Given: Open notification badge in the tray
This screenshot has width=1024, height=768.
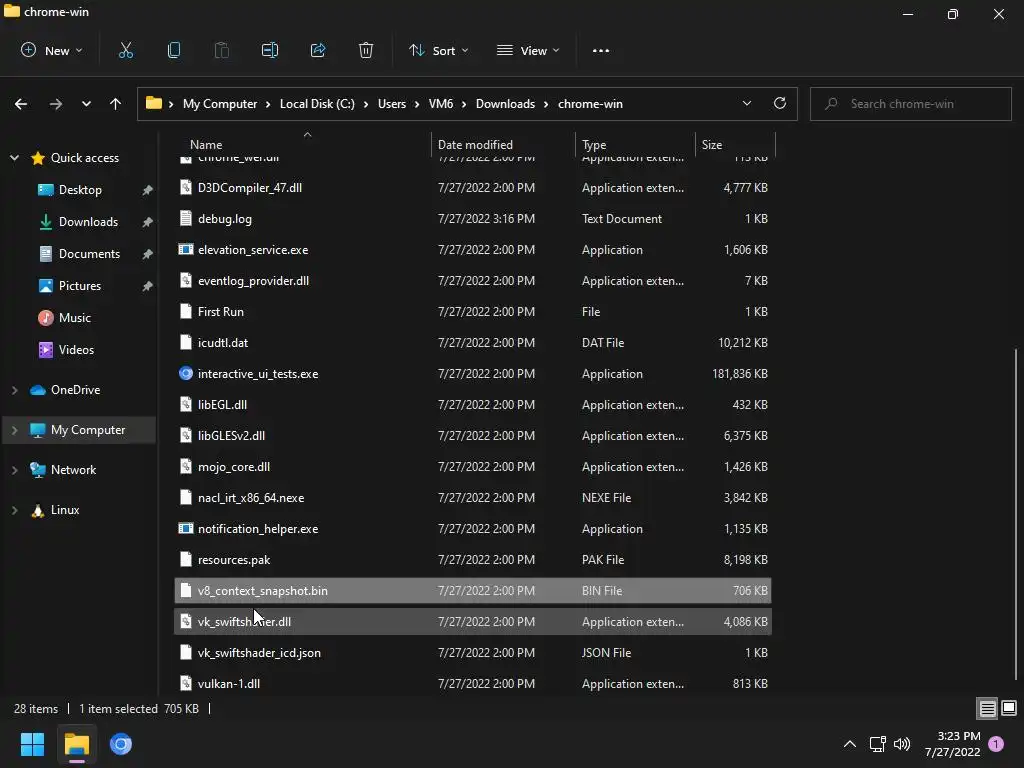Looking at the screenshot, I should tap(996, 744).
